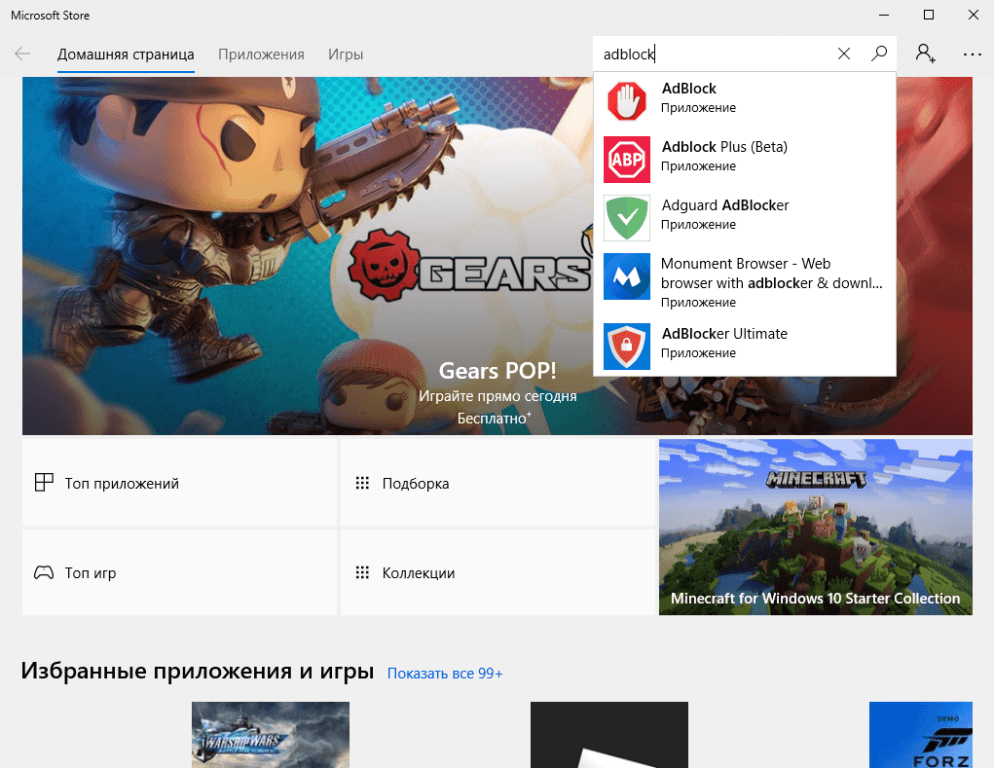Open the Forza demo thumbnail
The image size is (994, 768).
pyautogui.click(x=920, y=734)
